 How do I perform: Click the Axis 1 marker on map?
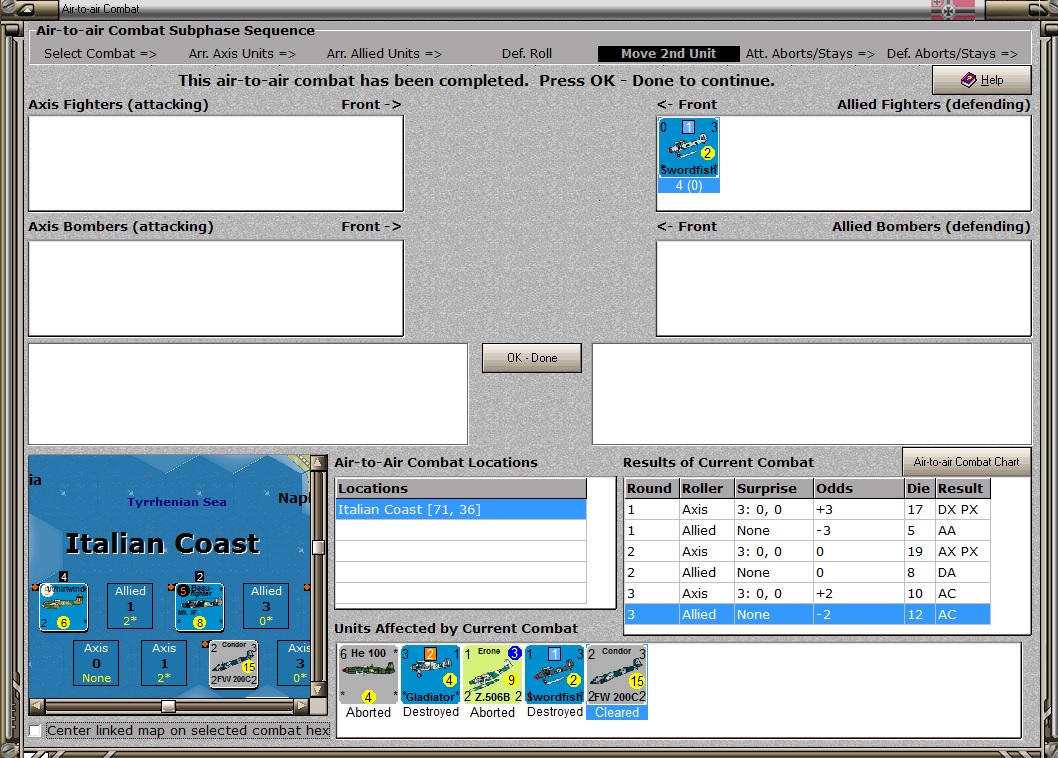coord(164,663)
